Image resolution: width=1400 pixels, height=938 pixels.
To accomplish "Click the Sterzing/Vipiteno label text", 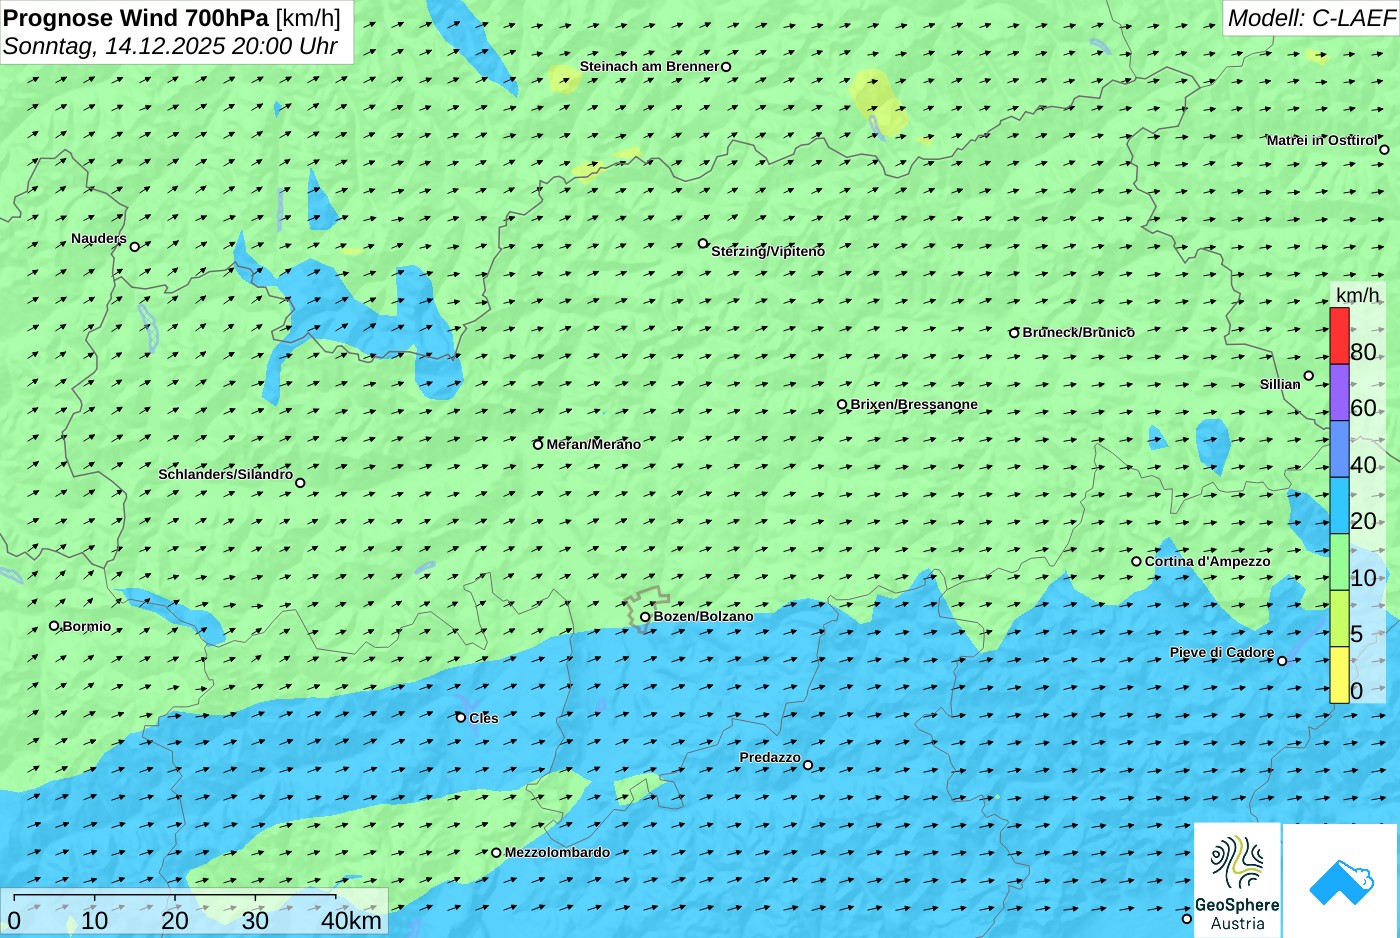I will pos(768,251).
